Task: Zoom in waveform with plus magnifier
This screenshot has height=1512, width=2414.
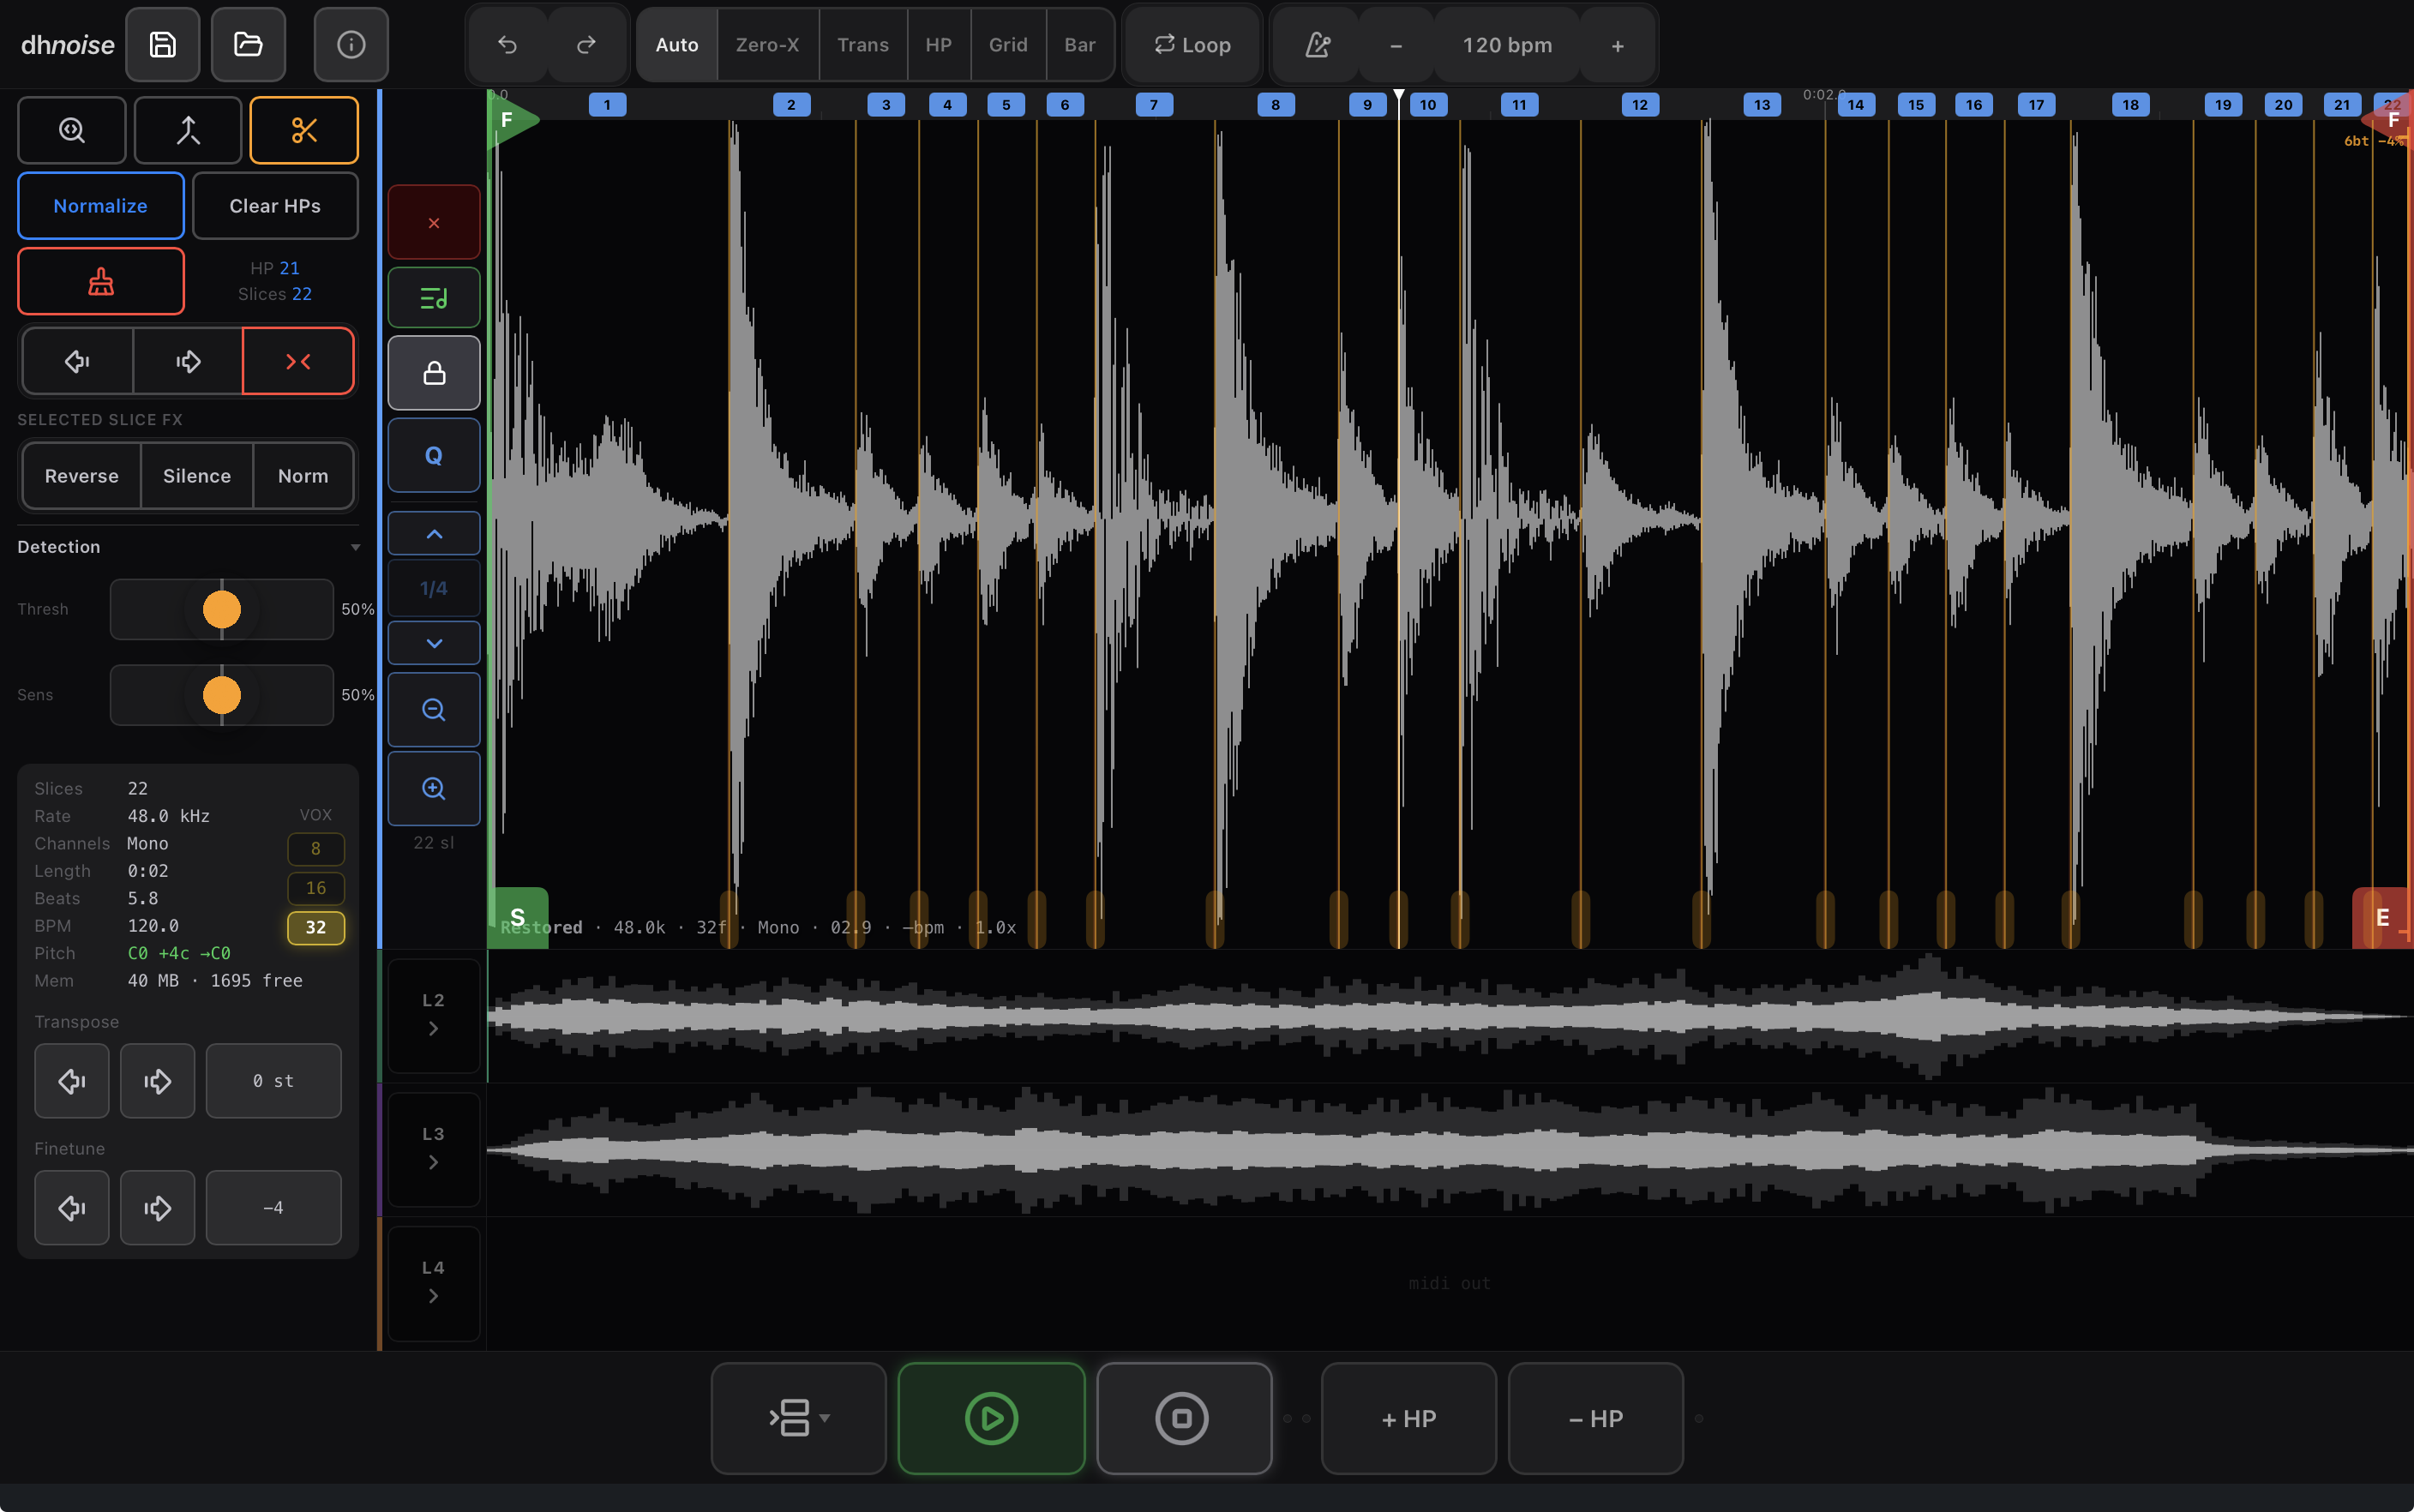Action: point(434,788)
